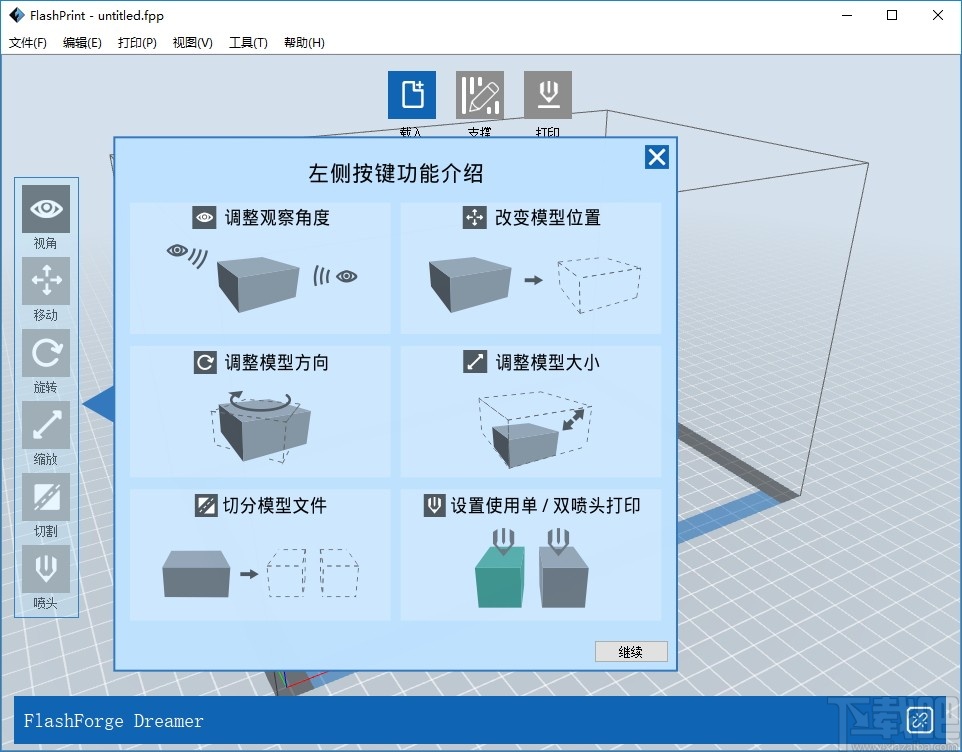Close the button introduction dialog
Viewport: 962px width, 752px height.
pos(657,156)
